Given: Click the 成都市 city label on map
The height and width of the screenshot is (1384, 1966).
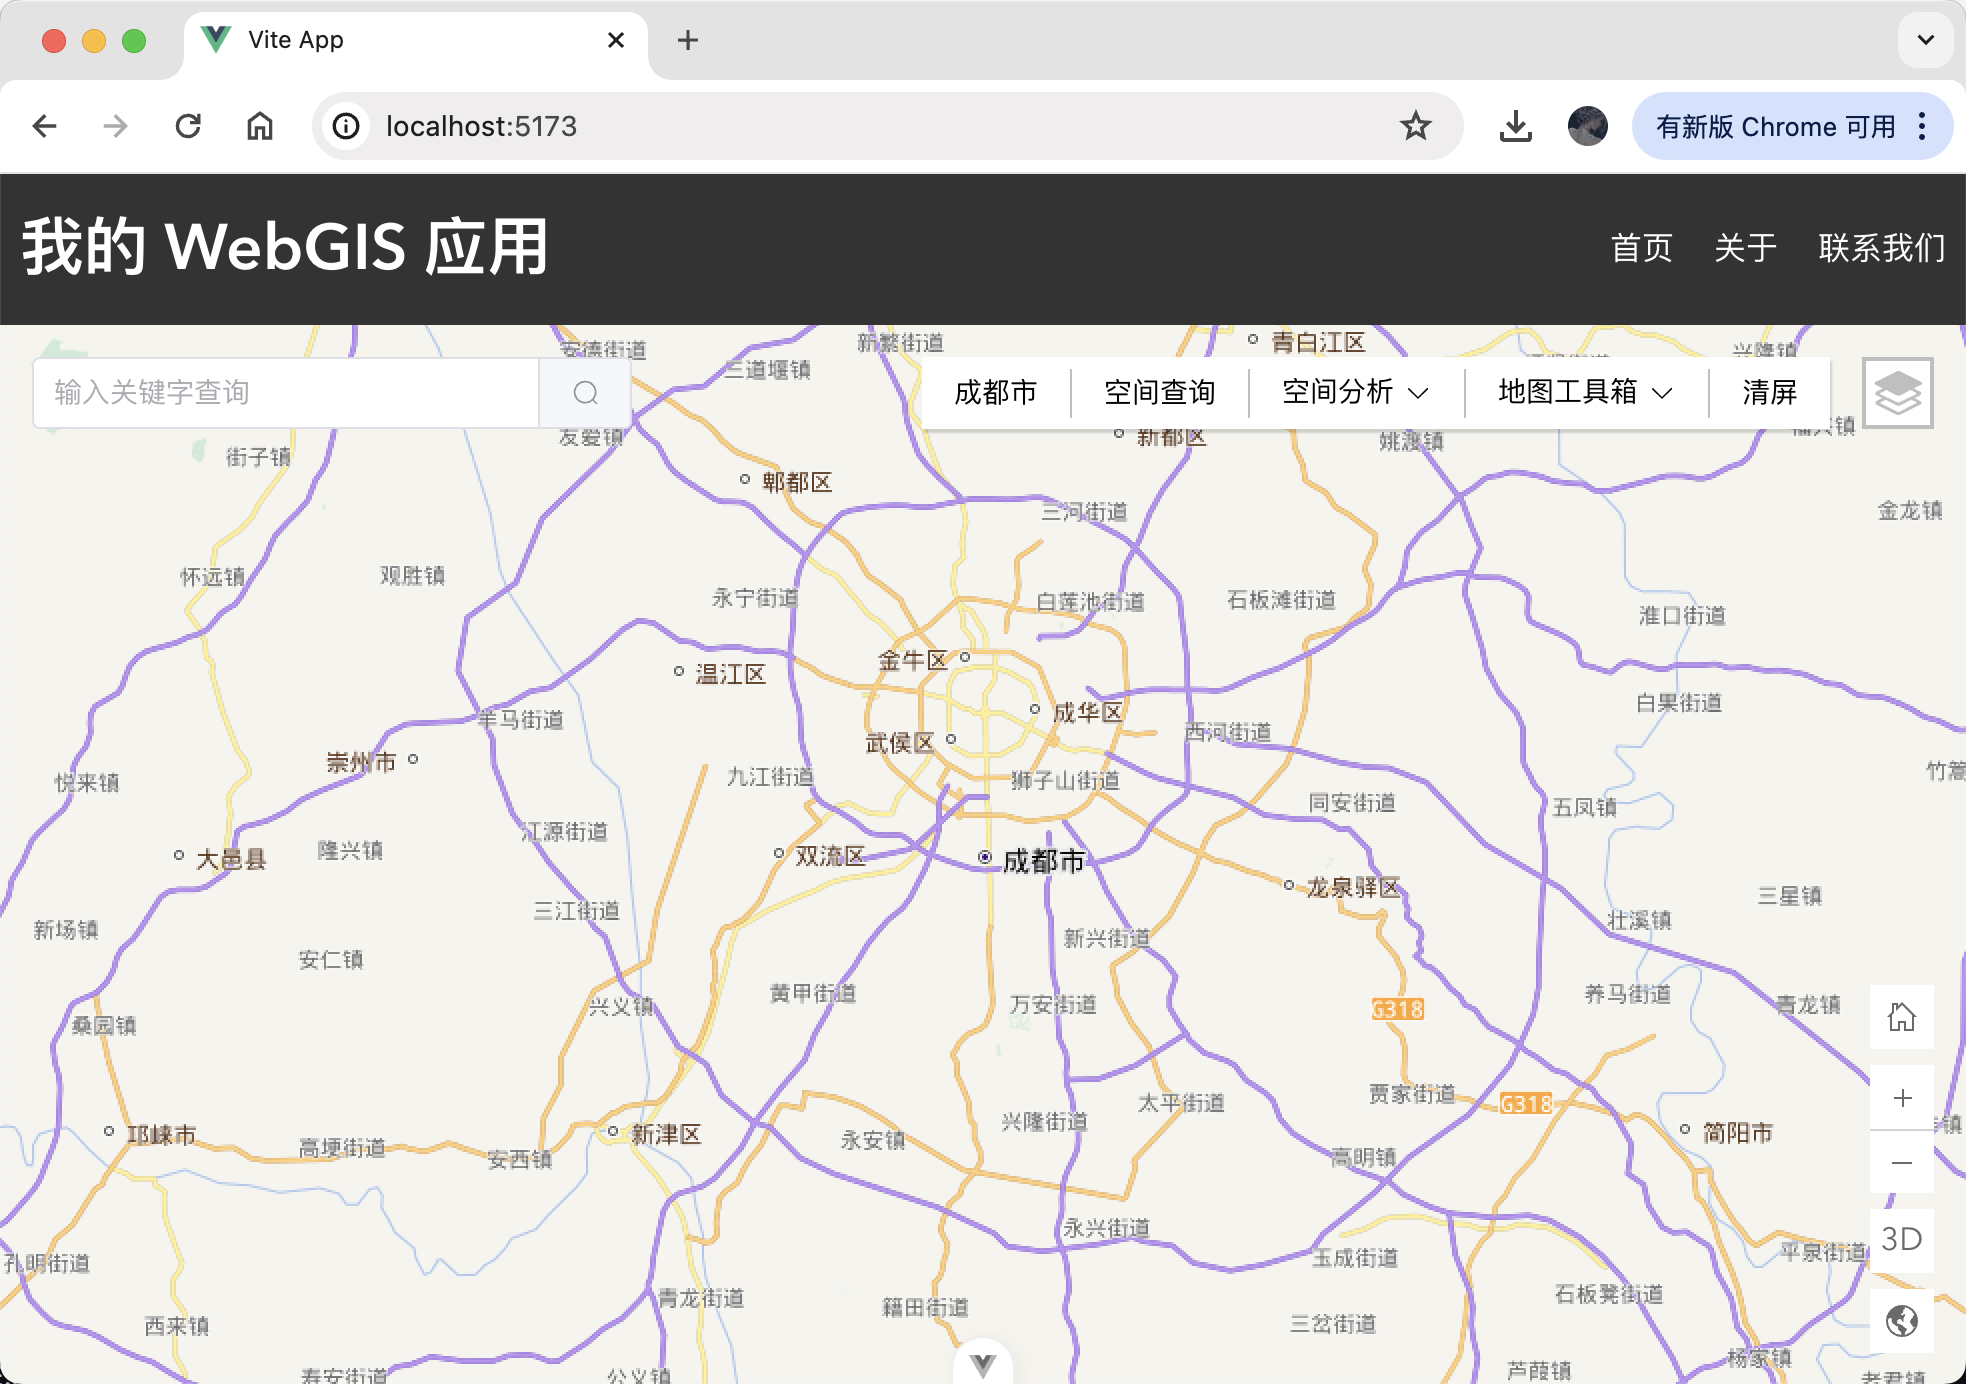Looking at the screenshot, I should coord(1044,861).
